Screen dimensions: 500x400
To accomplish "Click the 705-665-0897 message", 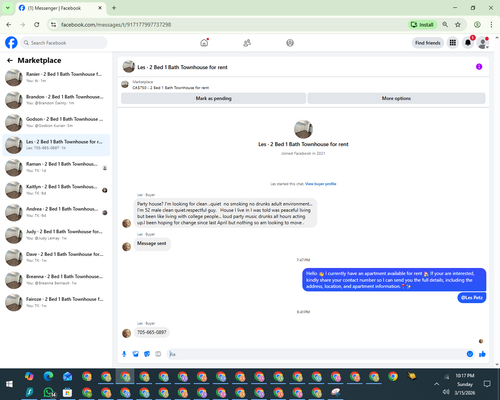I will coord(152,332).
